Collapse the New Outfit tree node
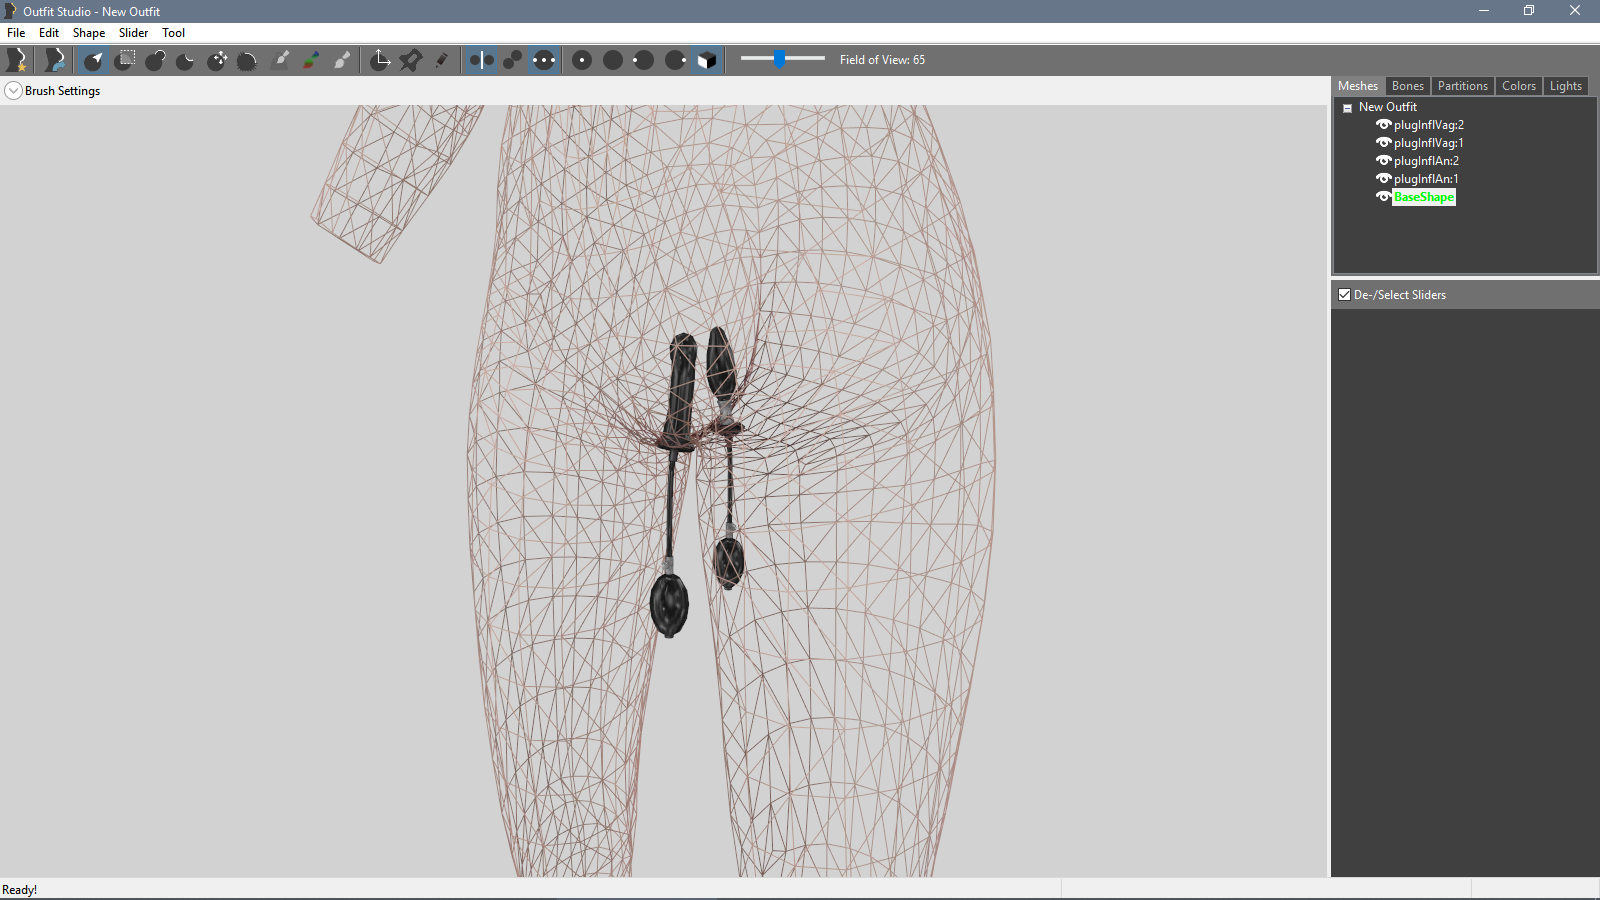1600x900 pixels. tap(1347, 108)
